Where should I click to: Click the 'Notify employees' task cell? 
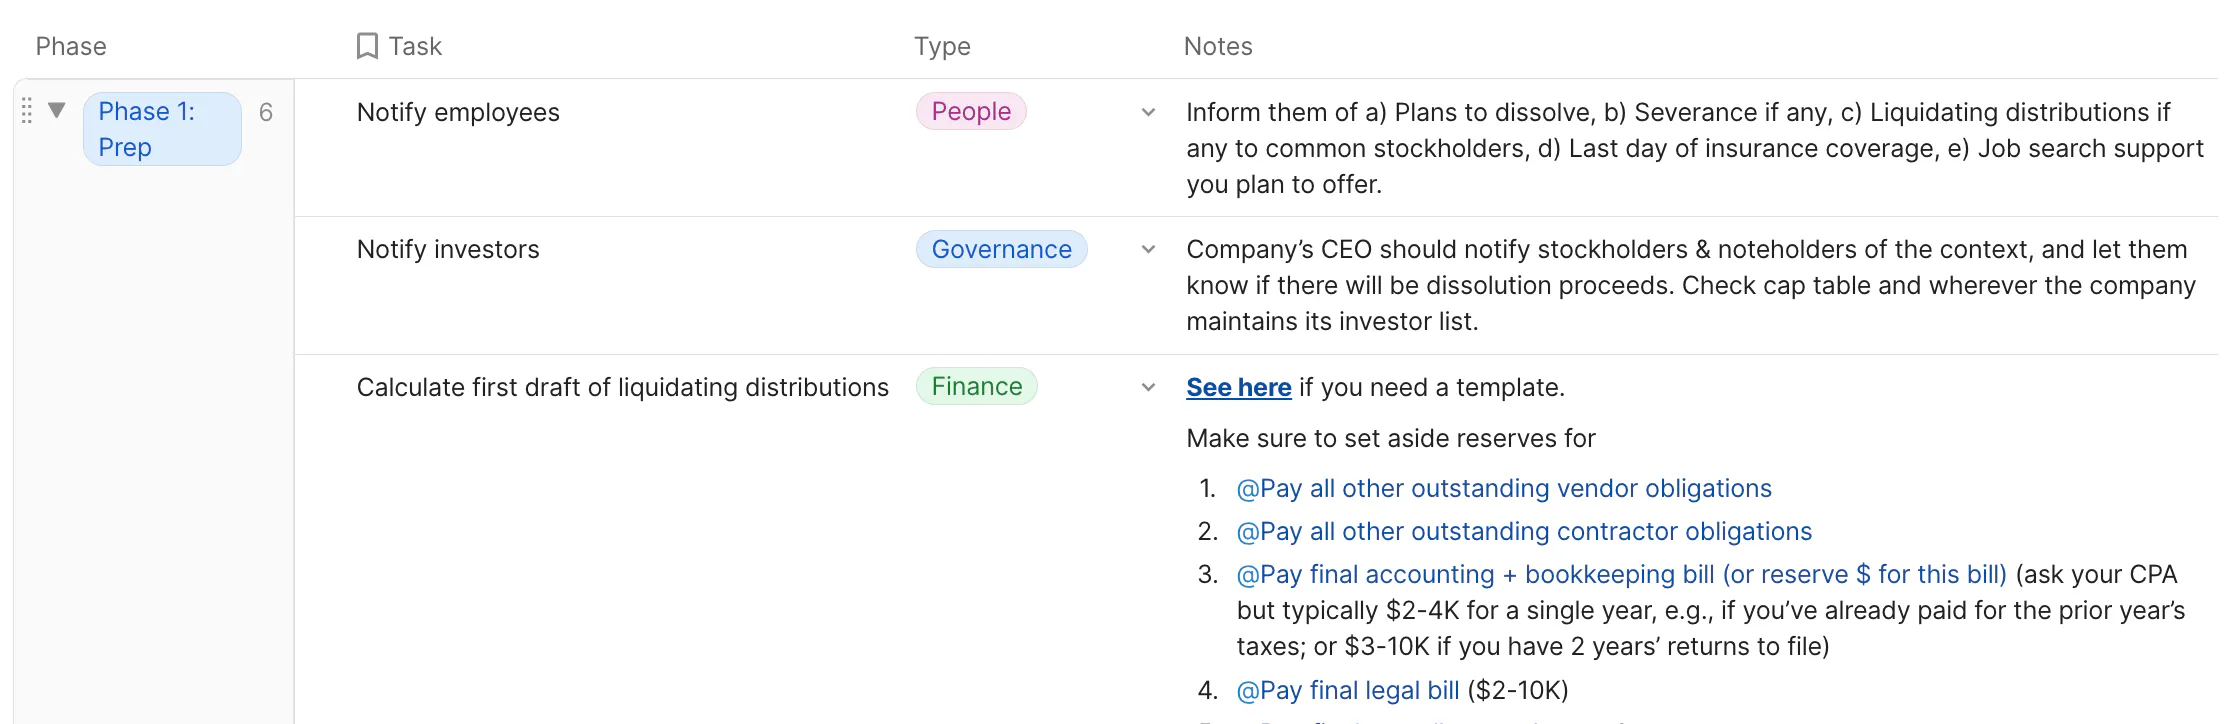458,112
